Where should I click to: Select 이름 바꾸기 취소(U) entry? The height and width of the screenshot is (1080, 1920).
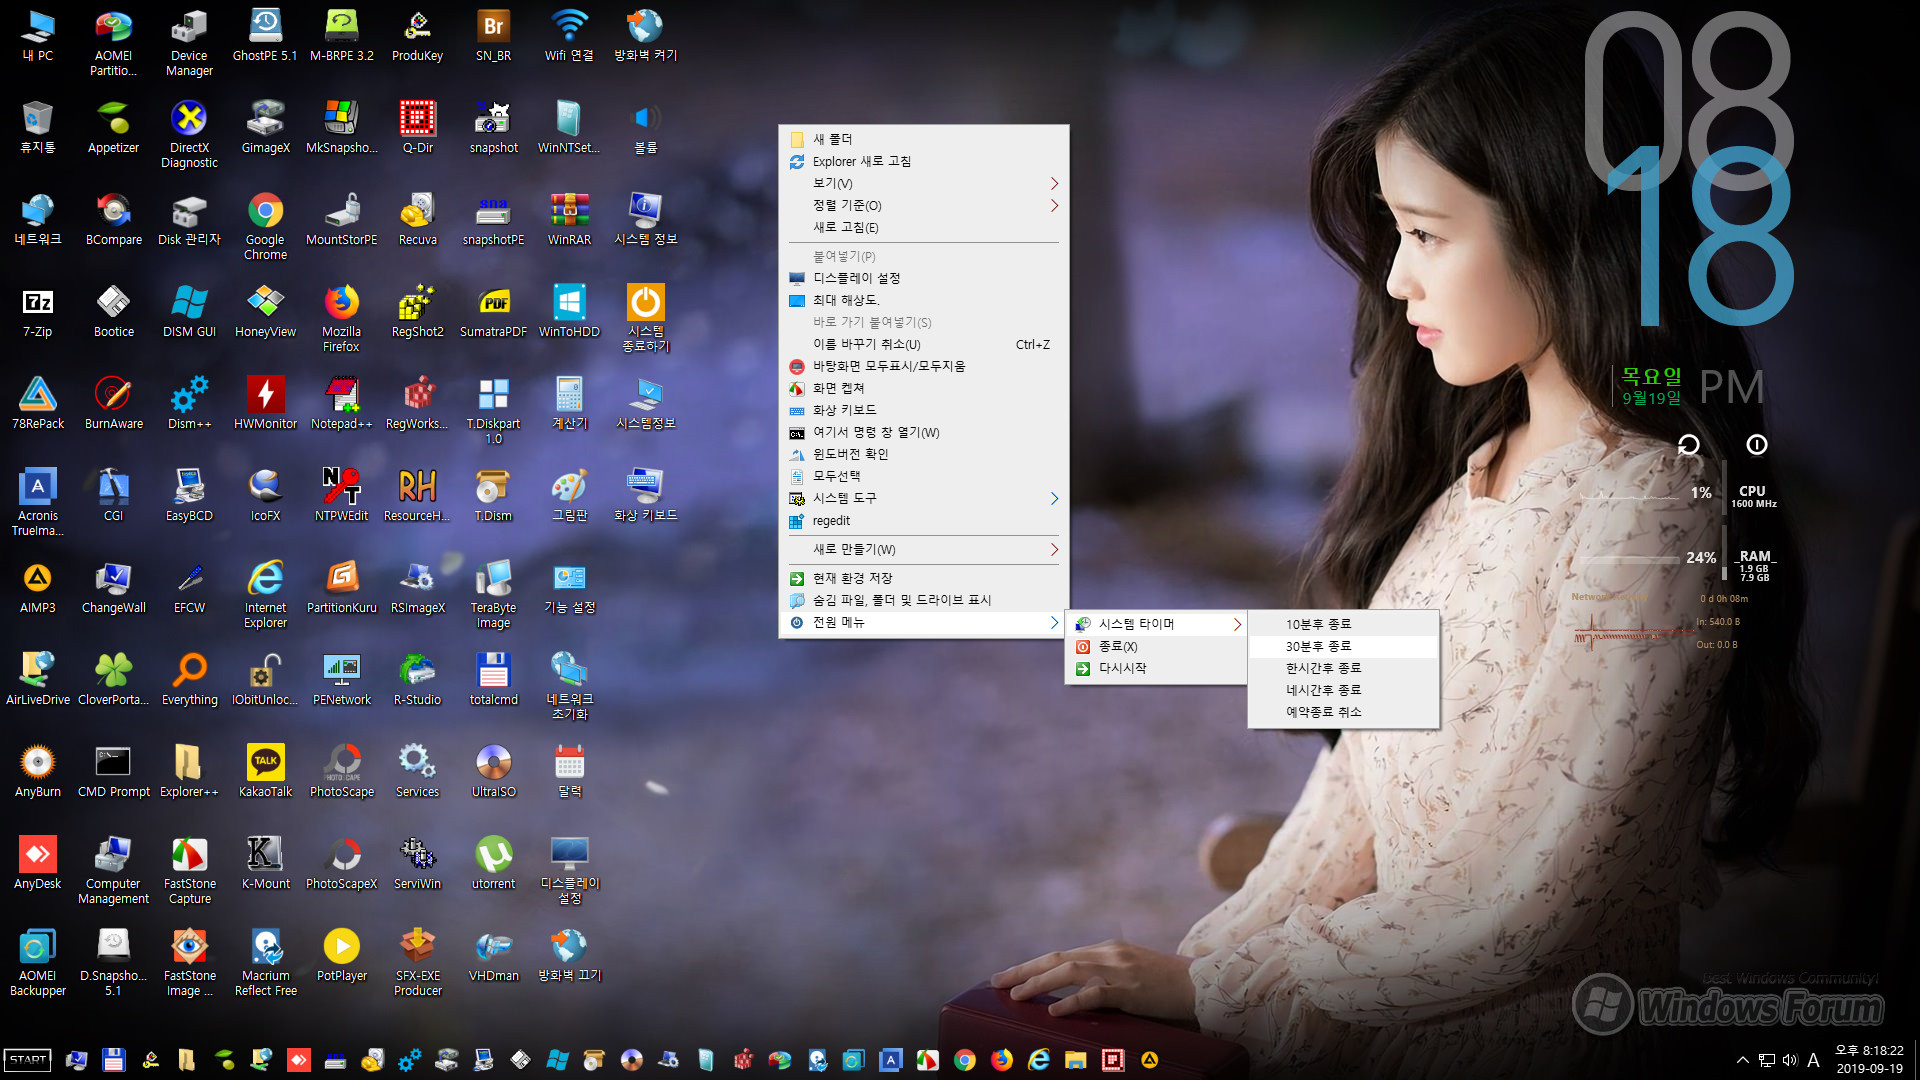[923, 344]
